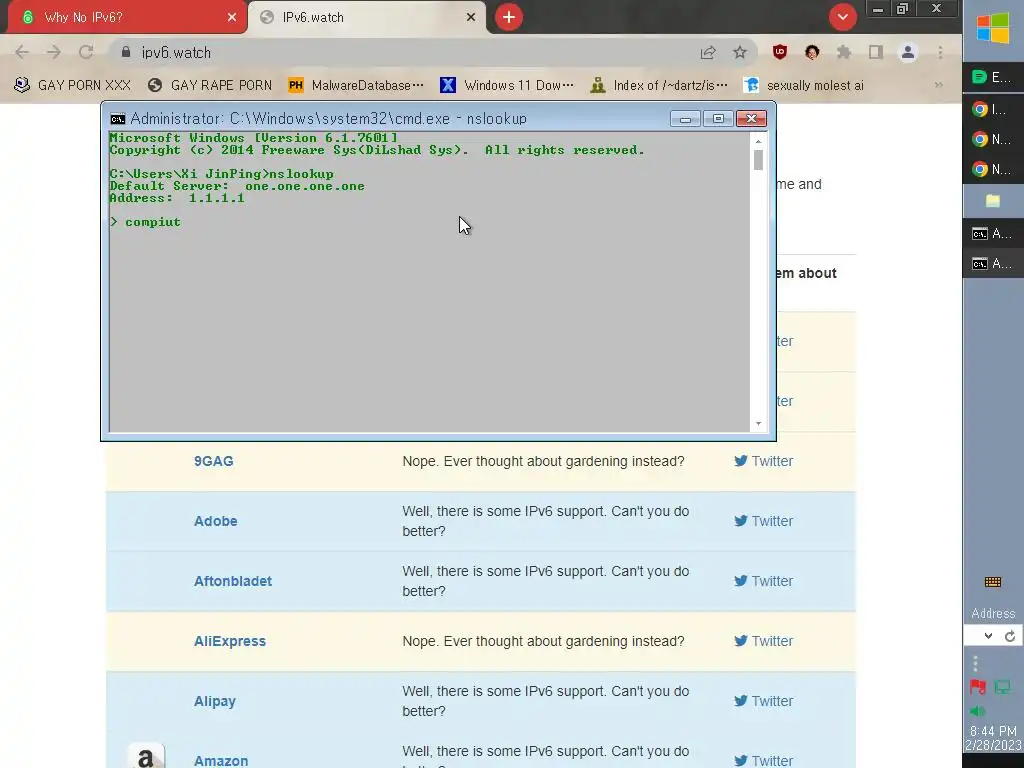Click the Twitter link in the Aftonbladet row
Screen dimensions: 1024x768
pos(763,581)
